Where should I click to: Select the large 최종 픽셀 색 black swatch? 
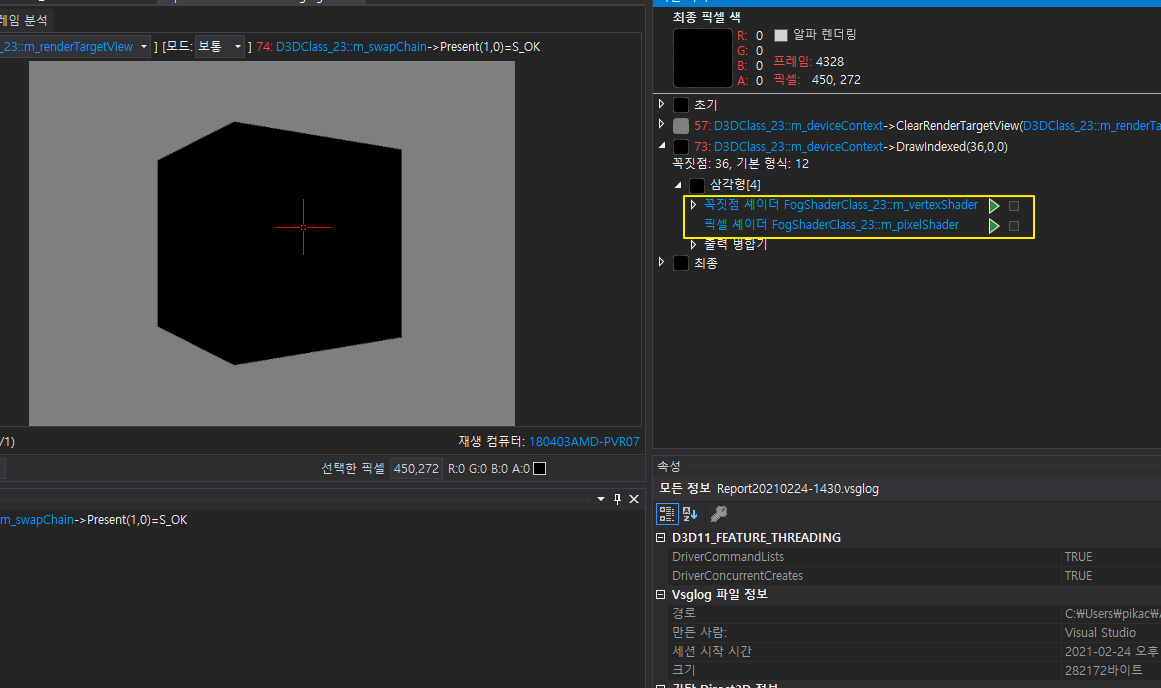tap(702, 58)
